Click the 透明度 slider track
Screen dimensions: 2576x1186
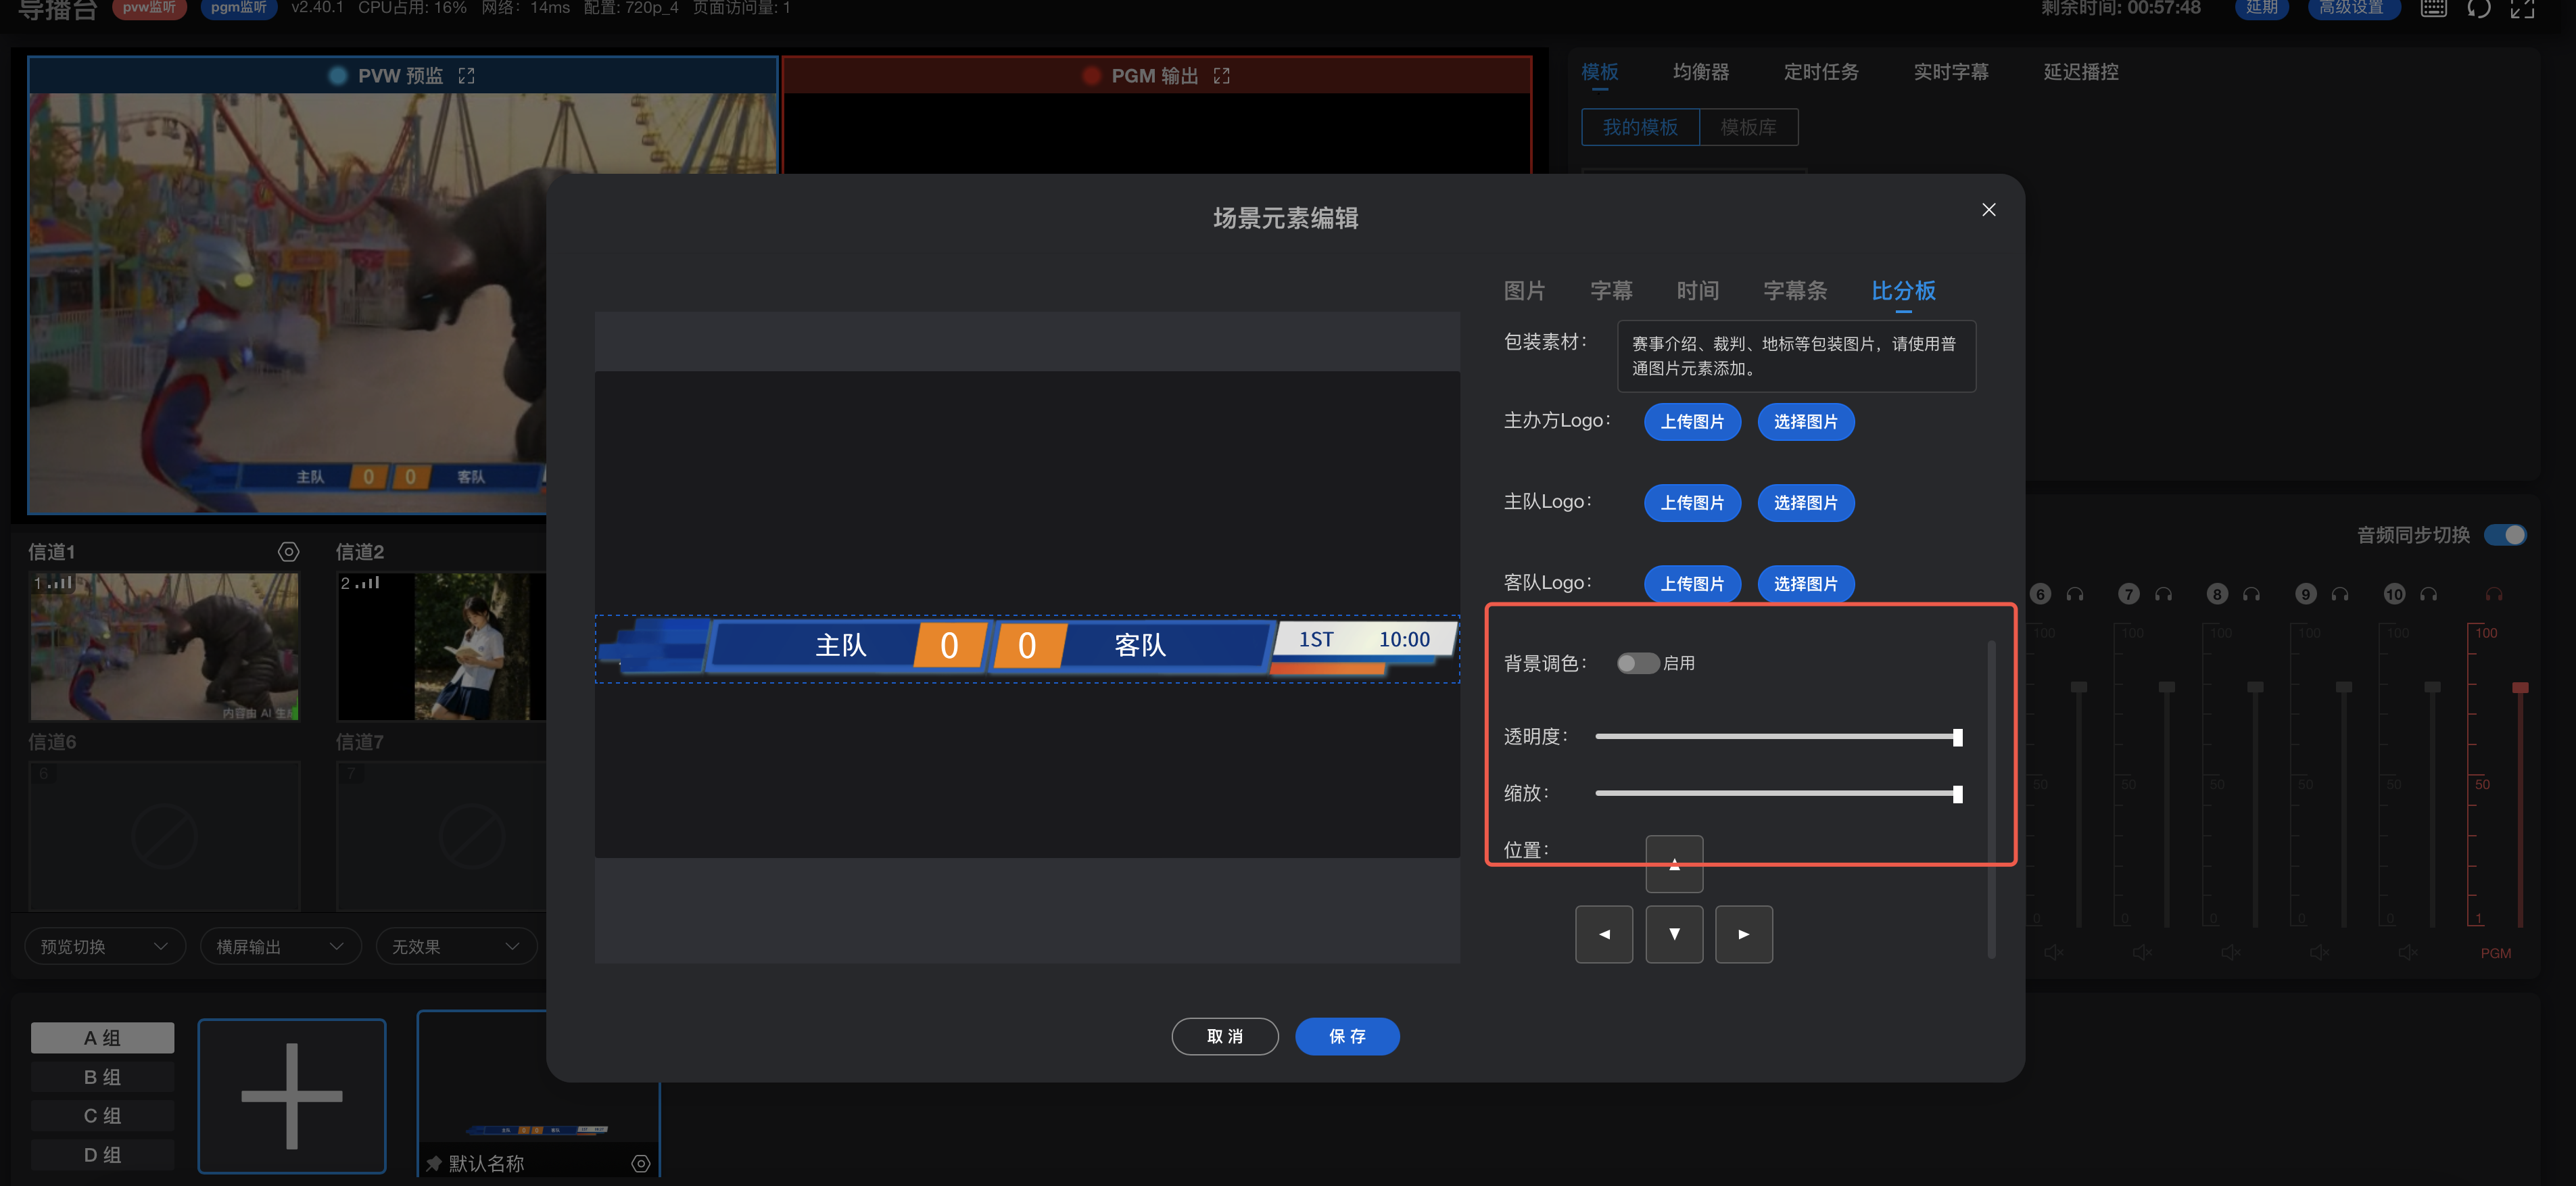[x=1778, y=737]
